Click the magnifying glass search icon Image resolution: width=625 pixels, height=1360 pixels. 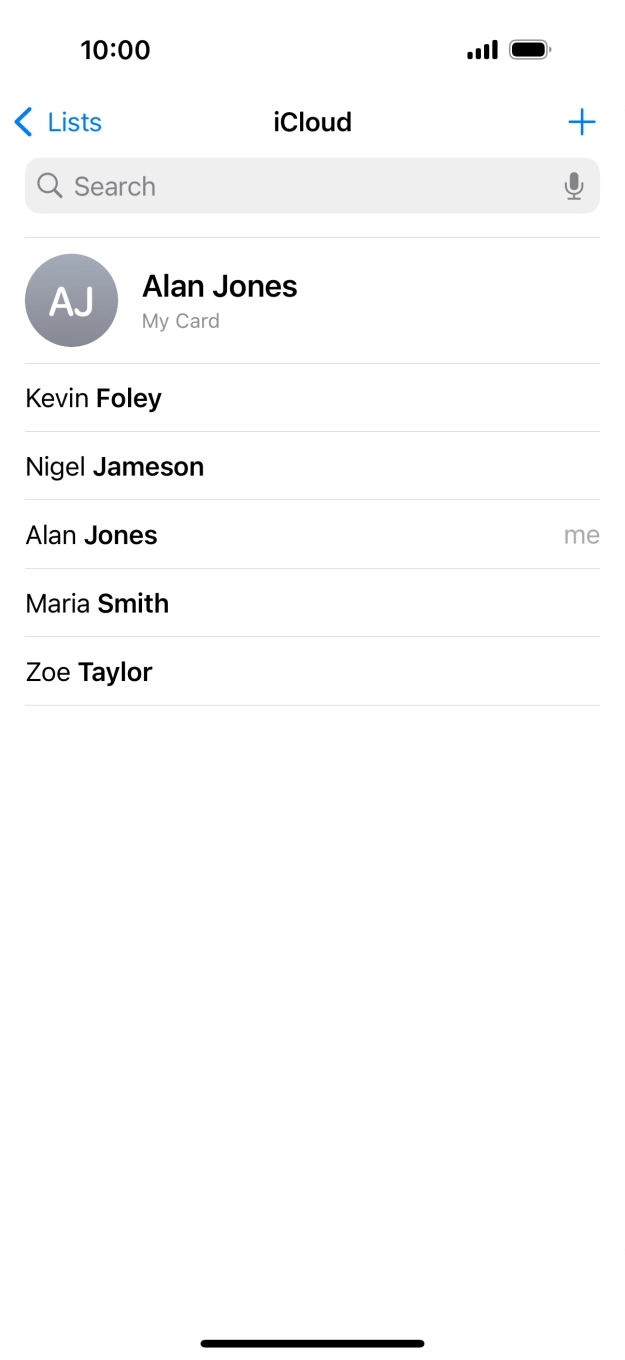pos(49,186)
